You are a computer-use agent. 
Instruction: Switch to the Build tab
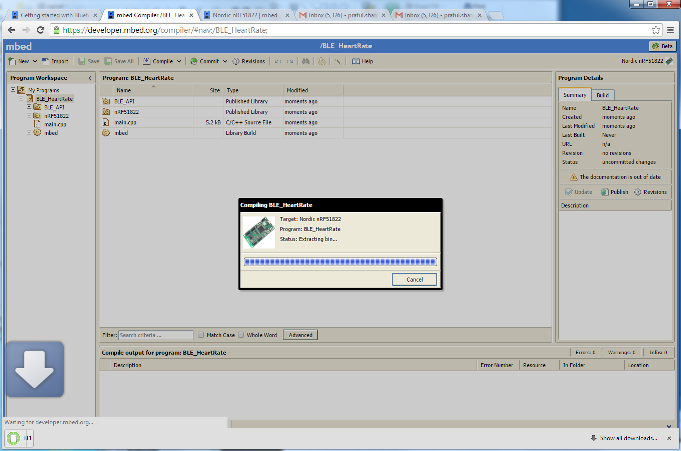pos(603,95)
